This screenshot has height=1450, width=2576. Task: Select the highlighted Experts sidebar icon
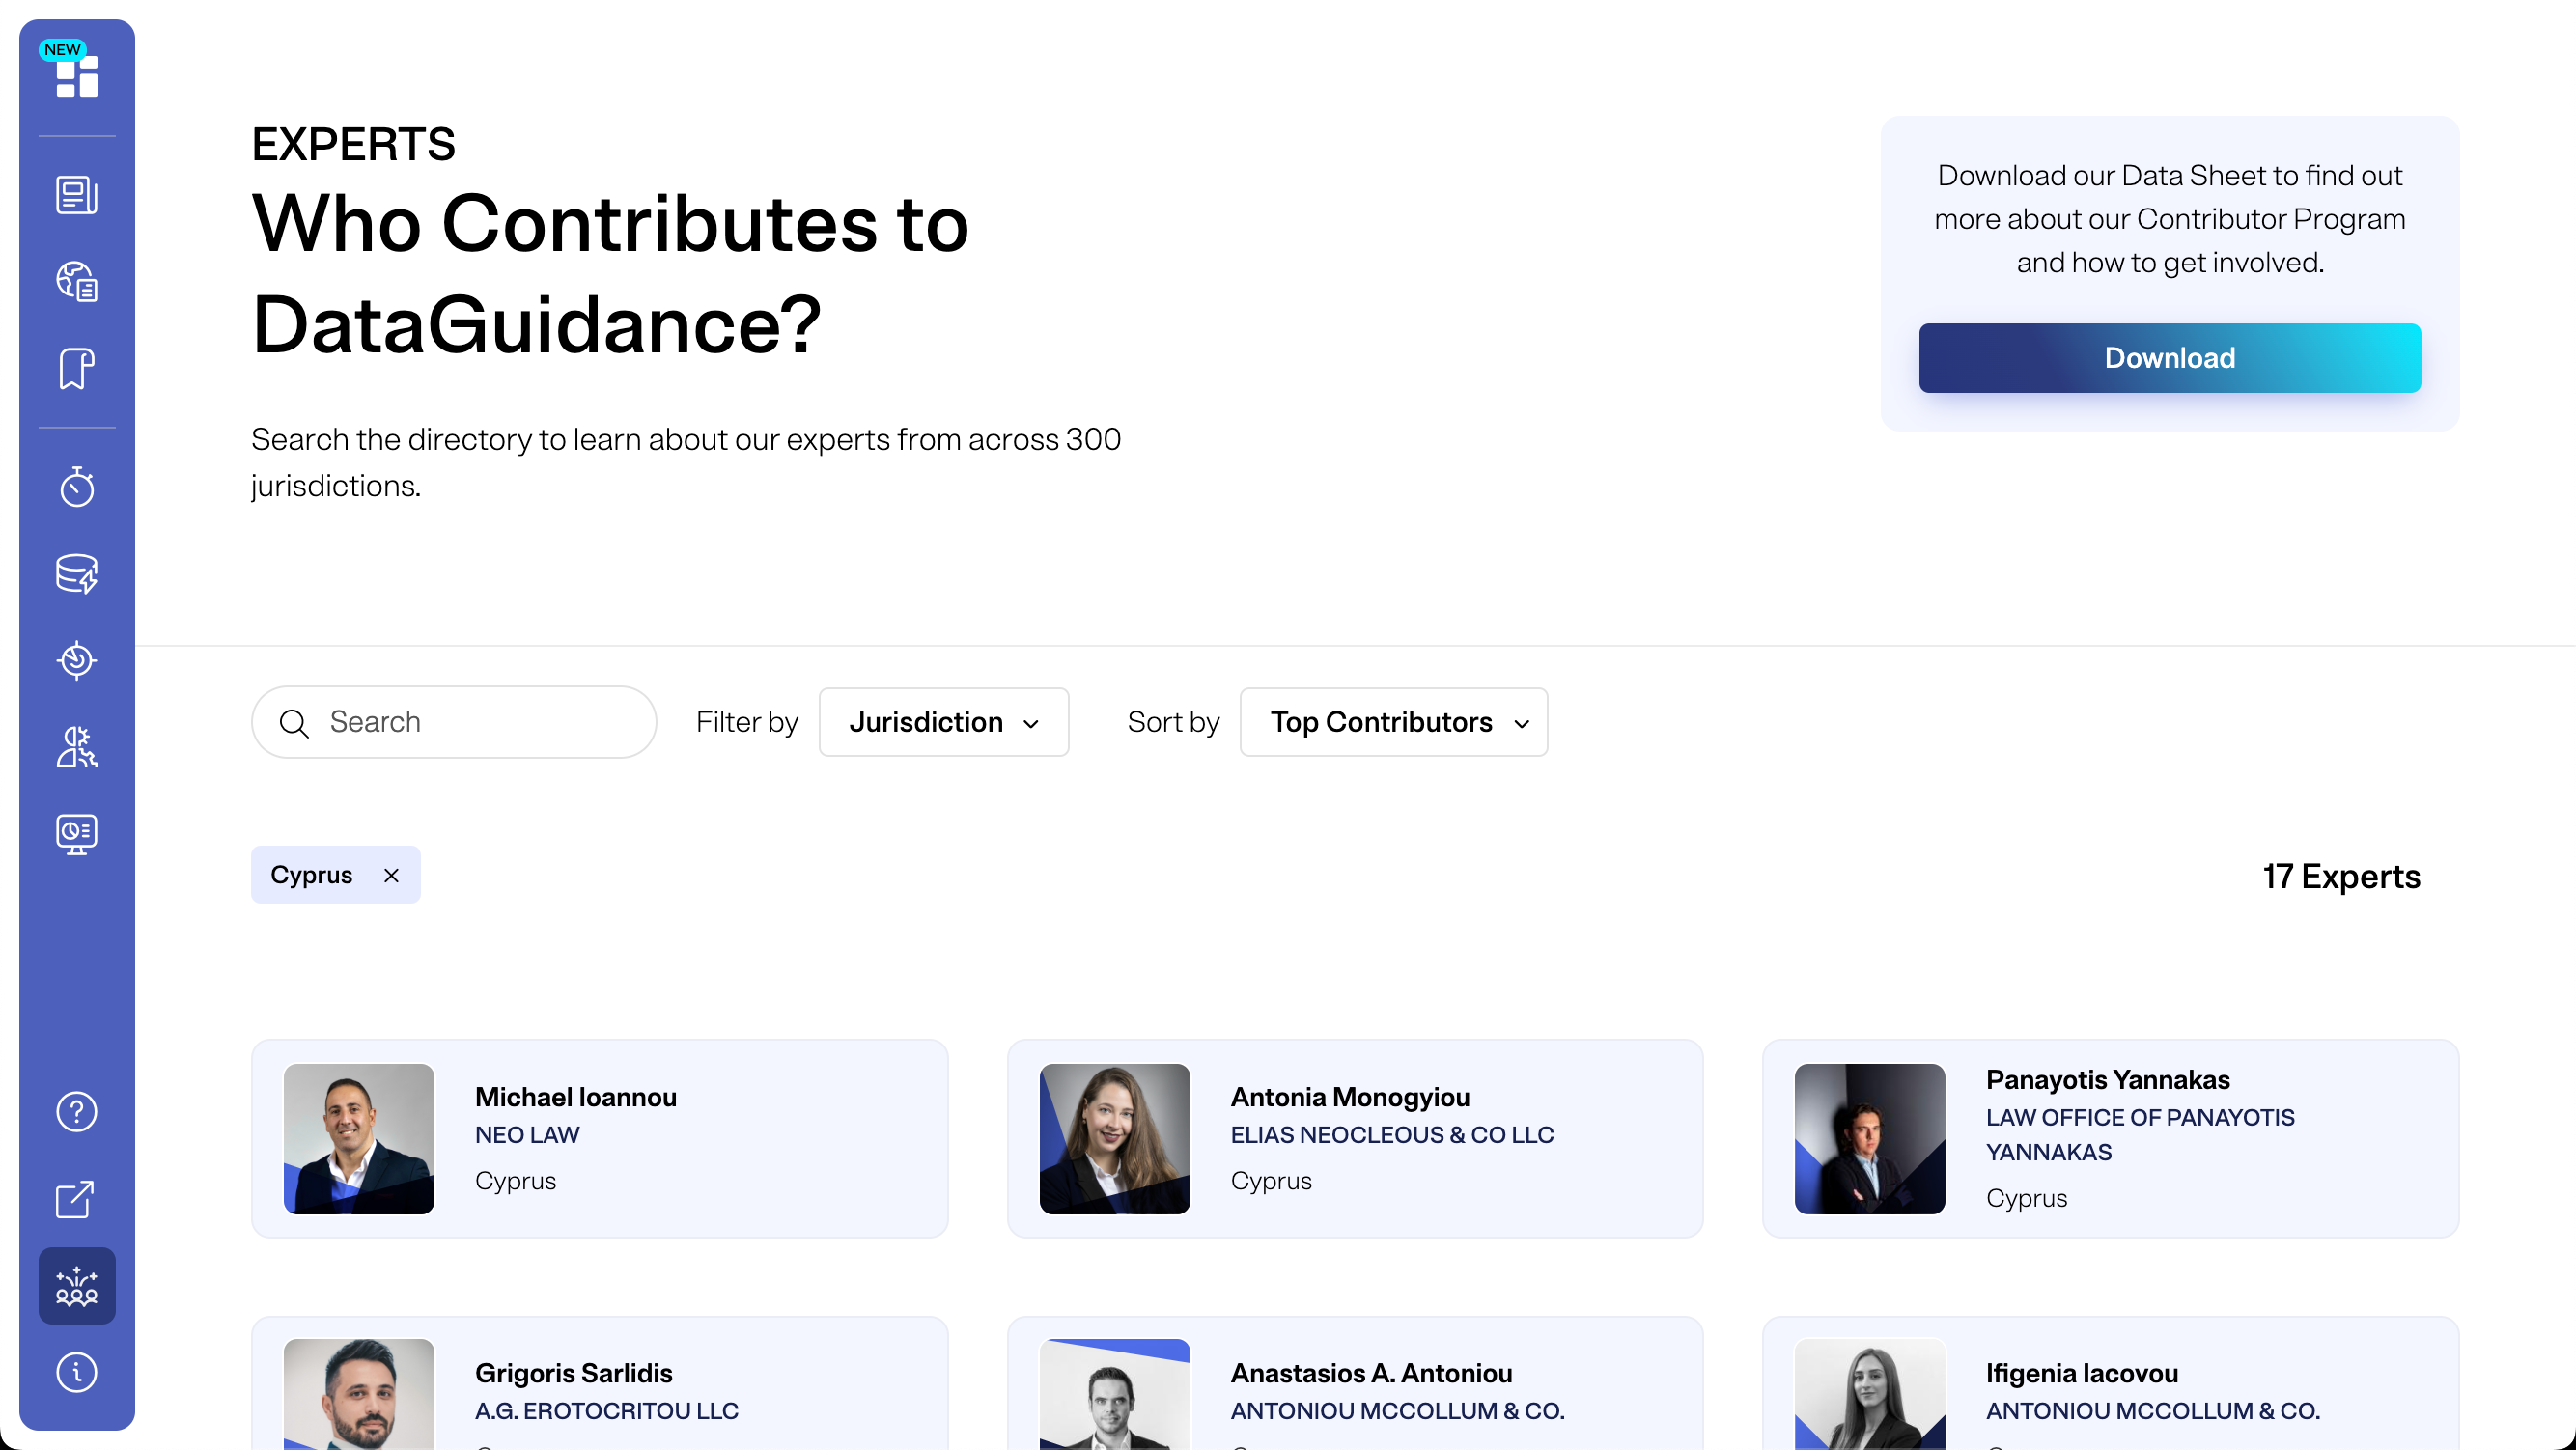click(x=77, y=1286)
